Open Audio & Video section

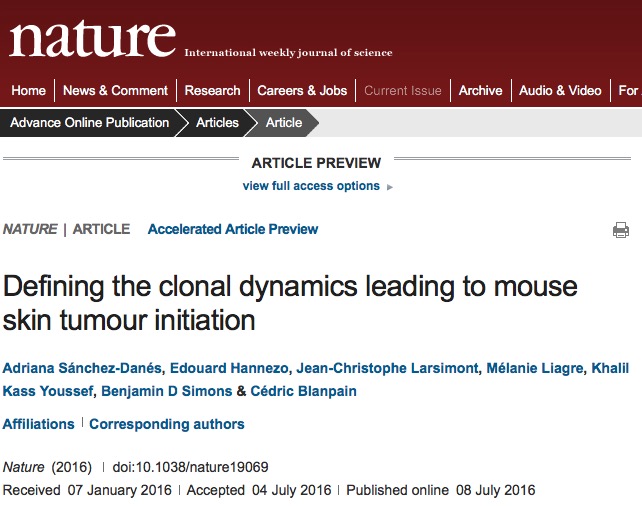pyautogui.click(x=560, y=90)
